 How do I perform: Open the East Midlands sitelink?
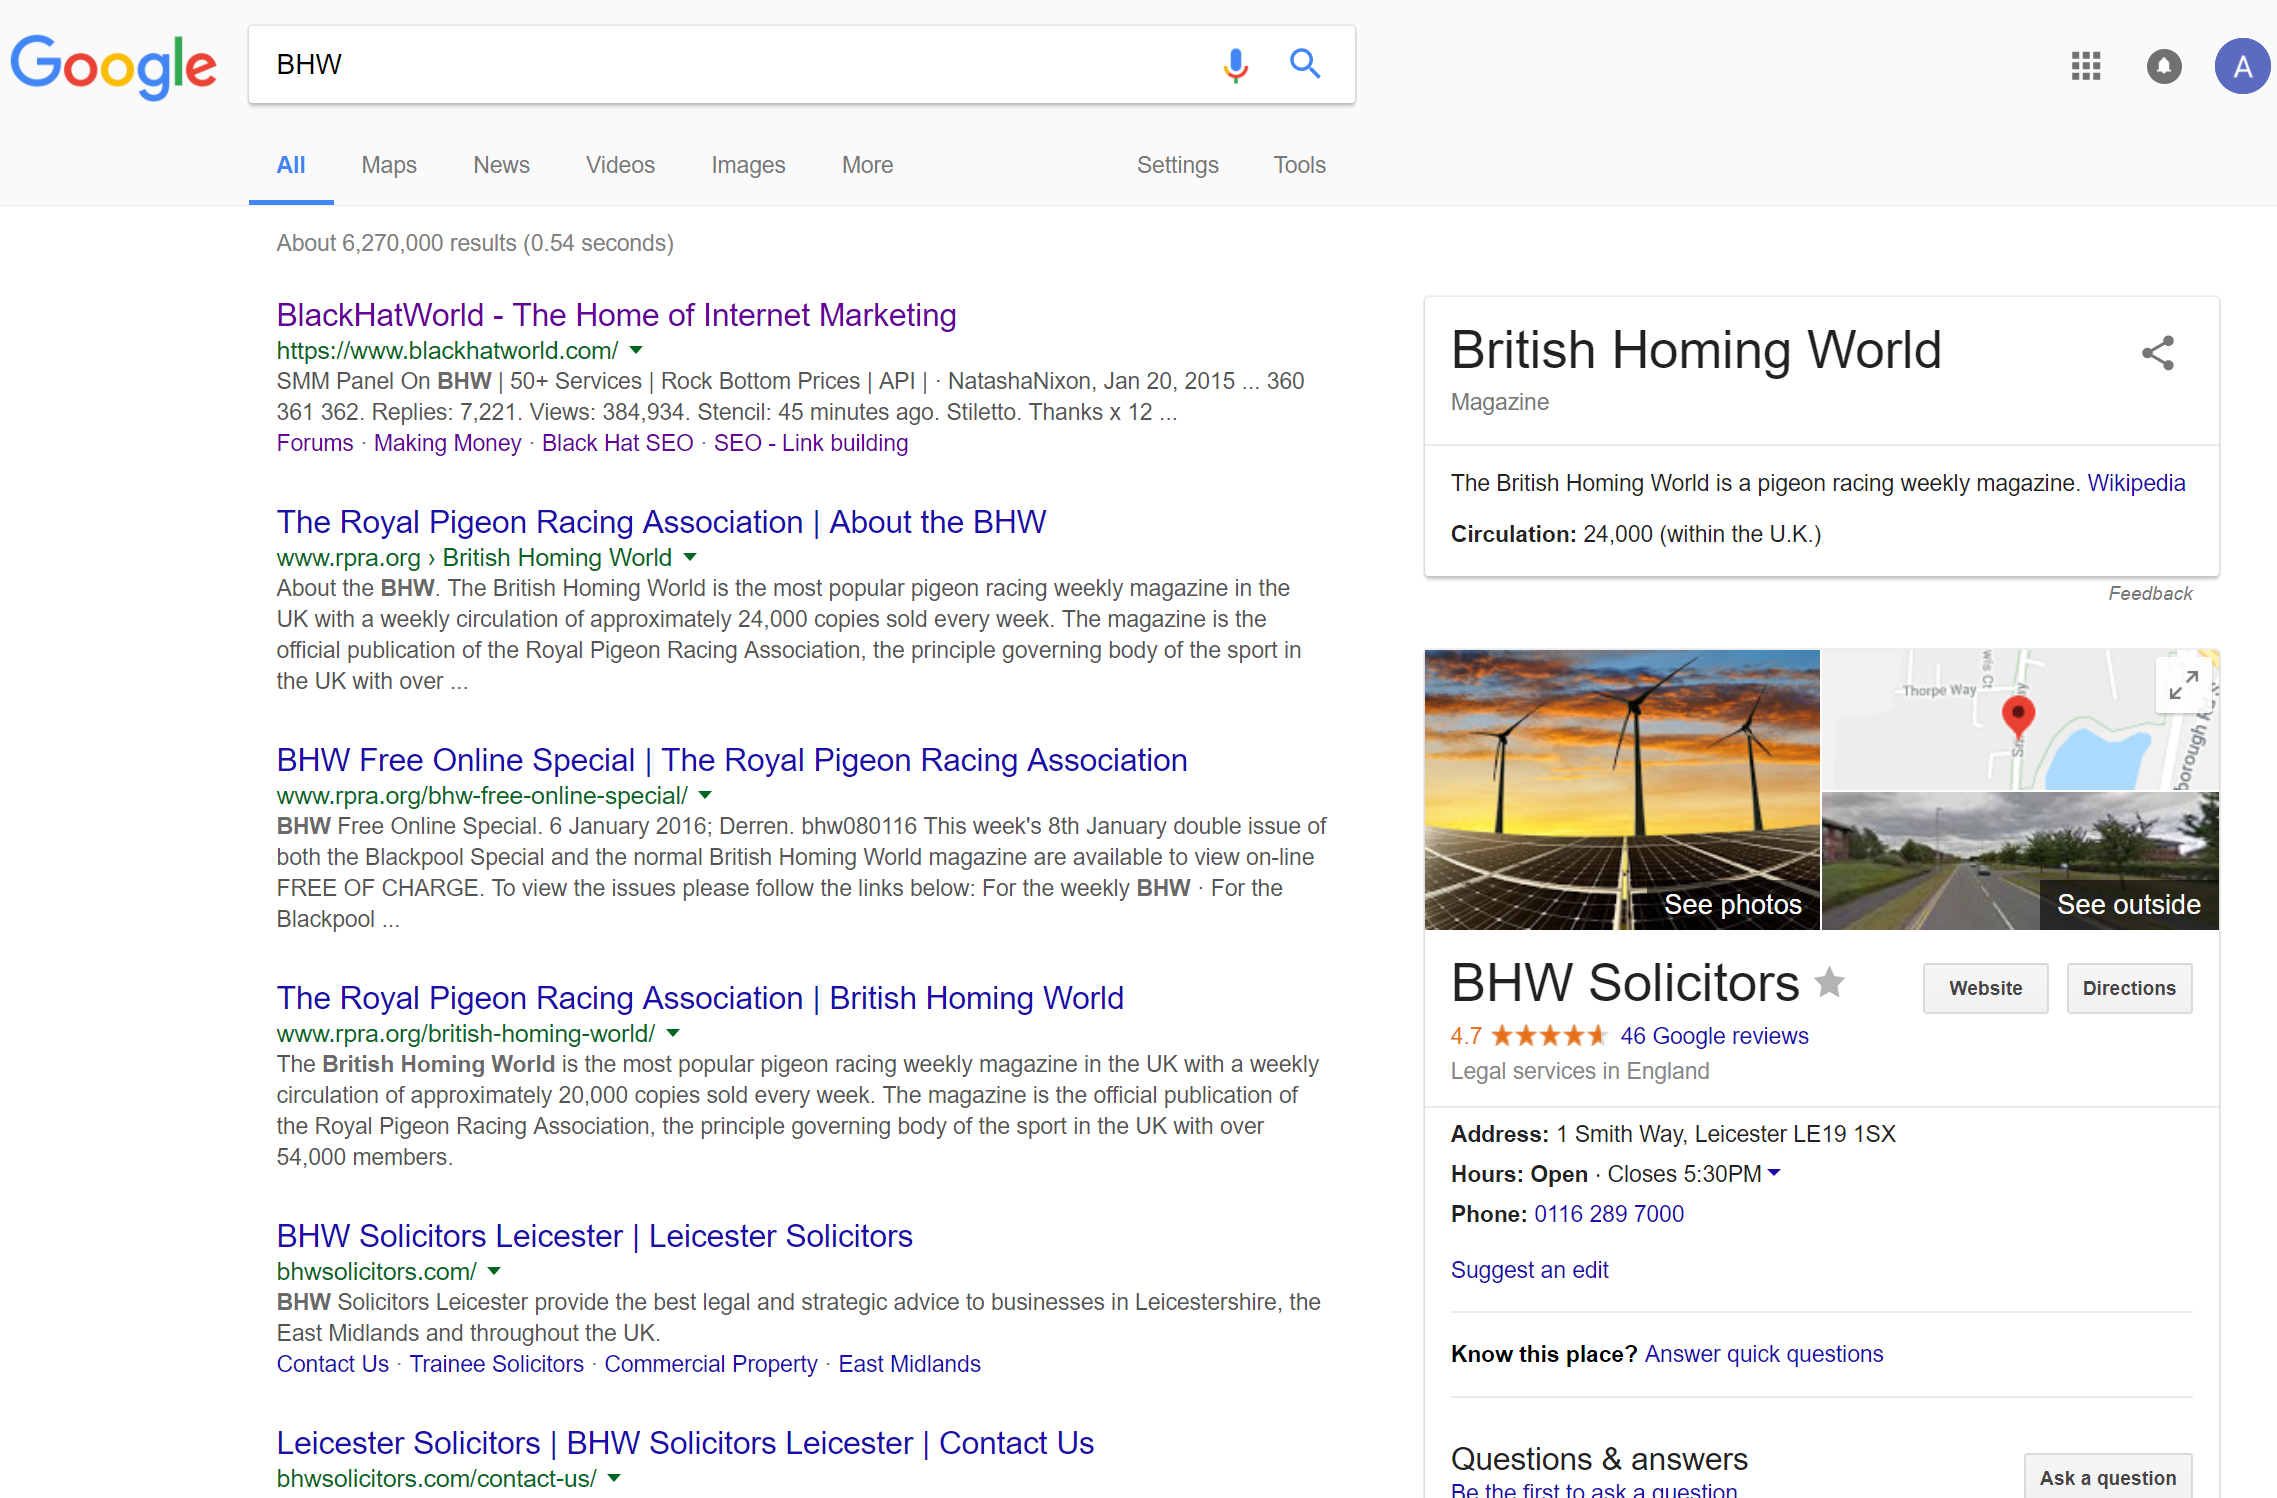pos(909,1364)
